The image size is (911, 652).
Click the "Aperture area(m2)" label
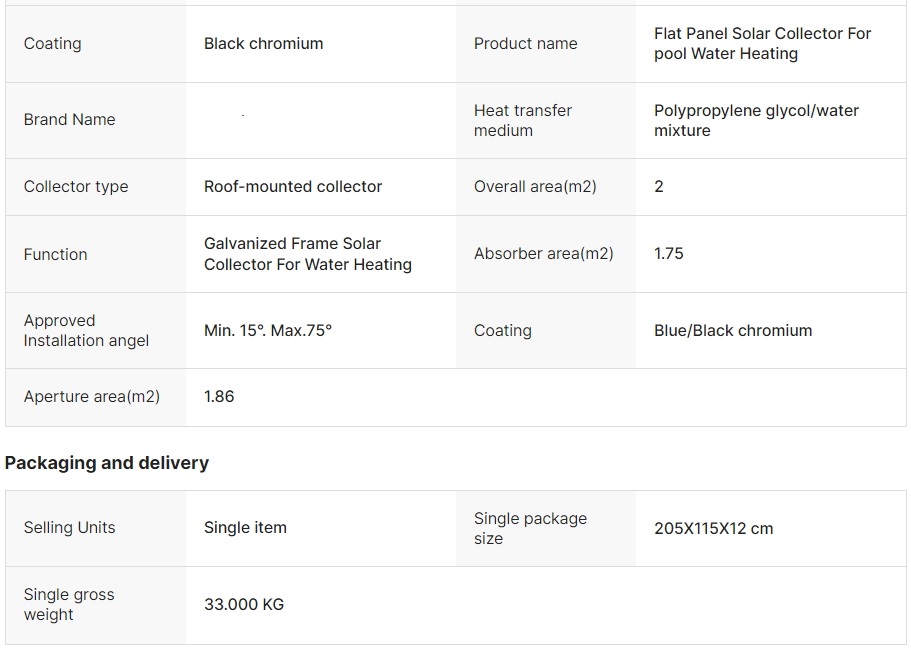(x=91, y=397)
